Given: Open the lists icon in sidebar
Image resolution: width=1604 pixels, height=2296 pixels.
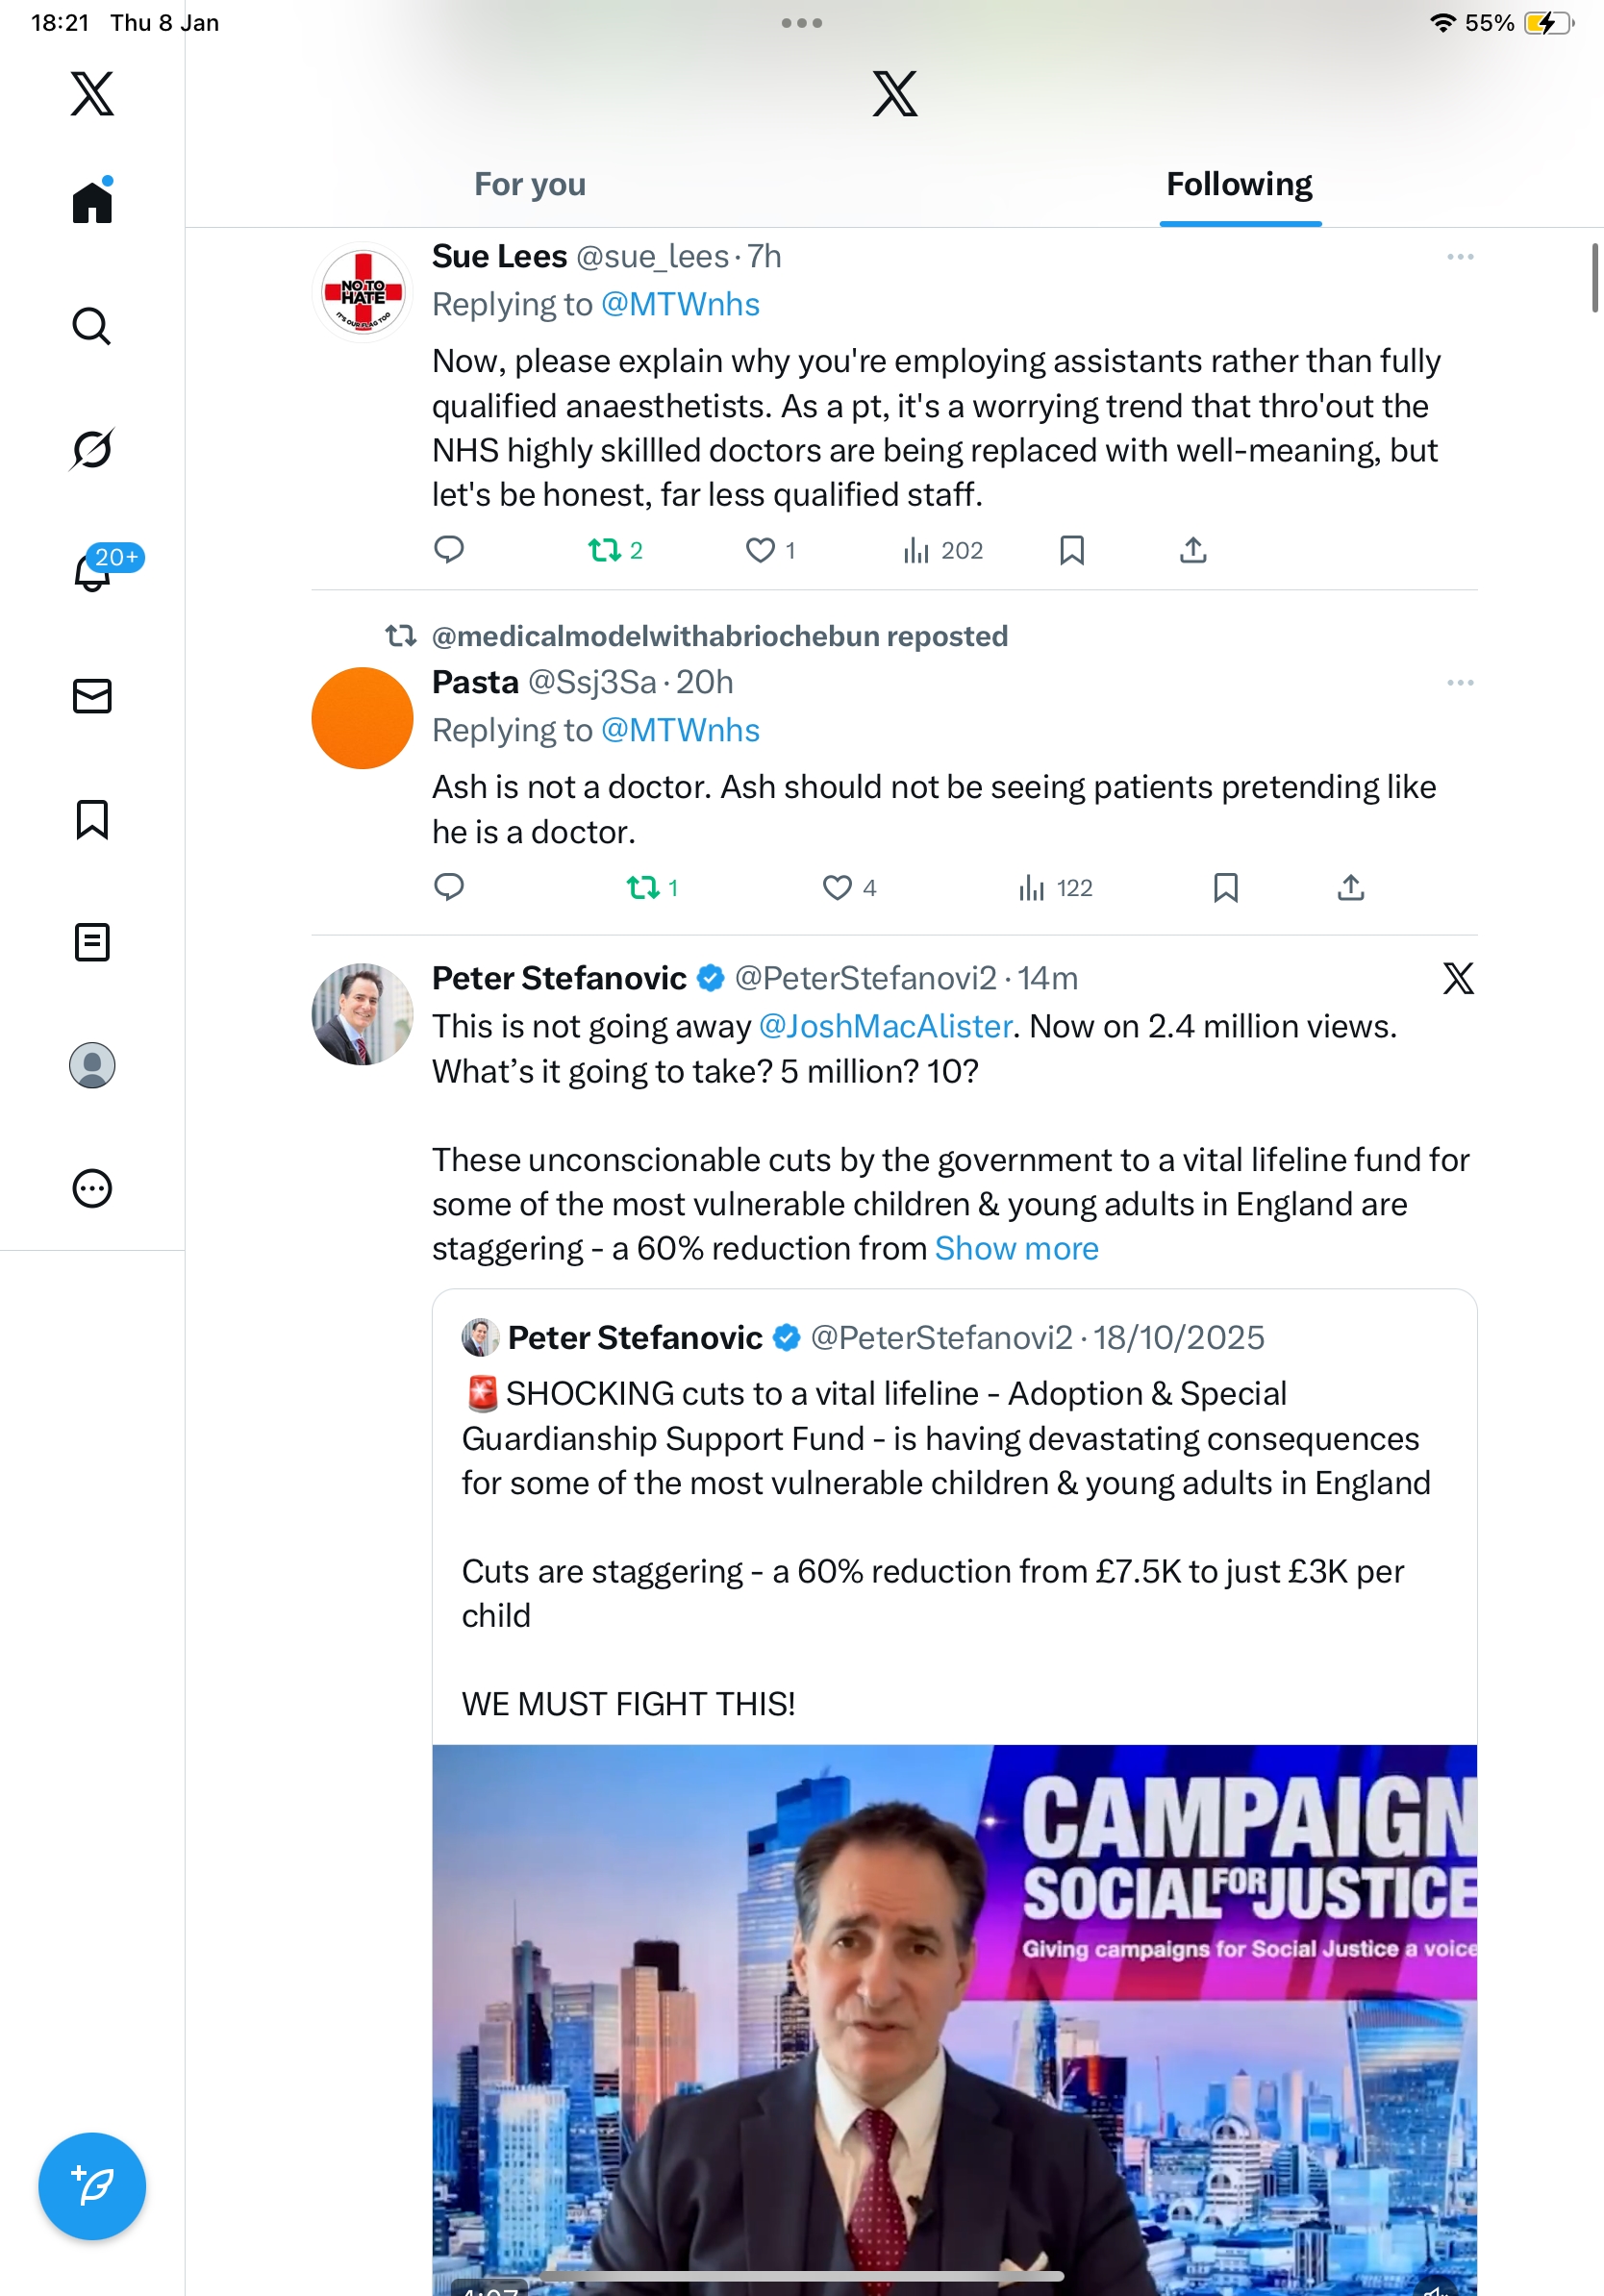Looking at the screenshot, I should coord(92,942).
